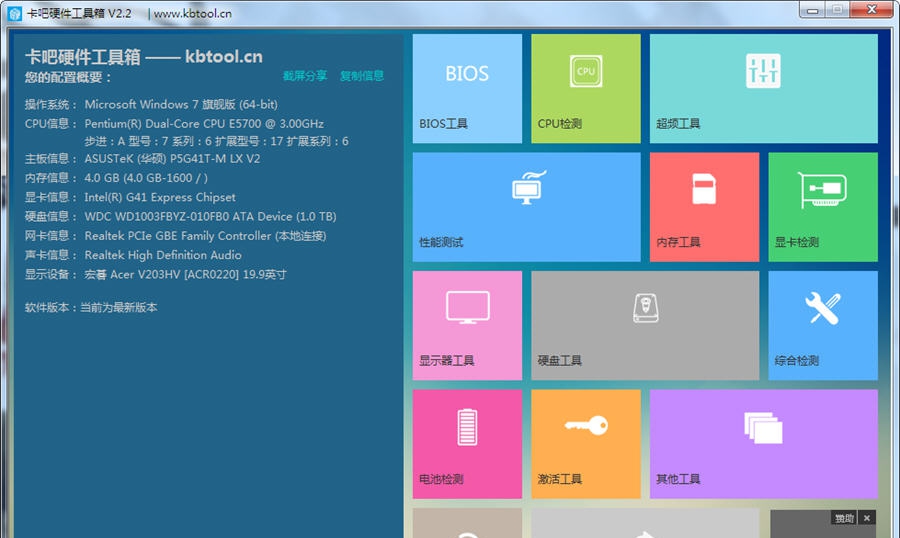The height and width of the screenshot is (538, 900).
Task: Click the 赞助 sponsor button
Action: click(x=844, y=518)
